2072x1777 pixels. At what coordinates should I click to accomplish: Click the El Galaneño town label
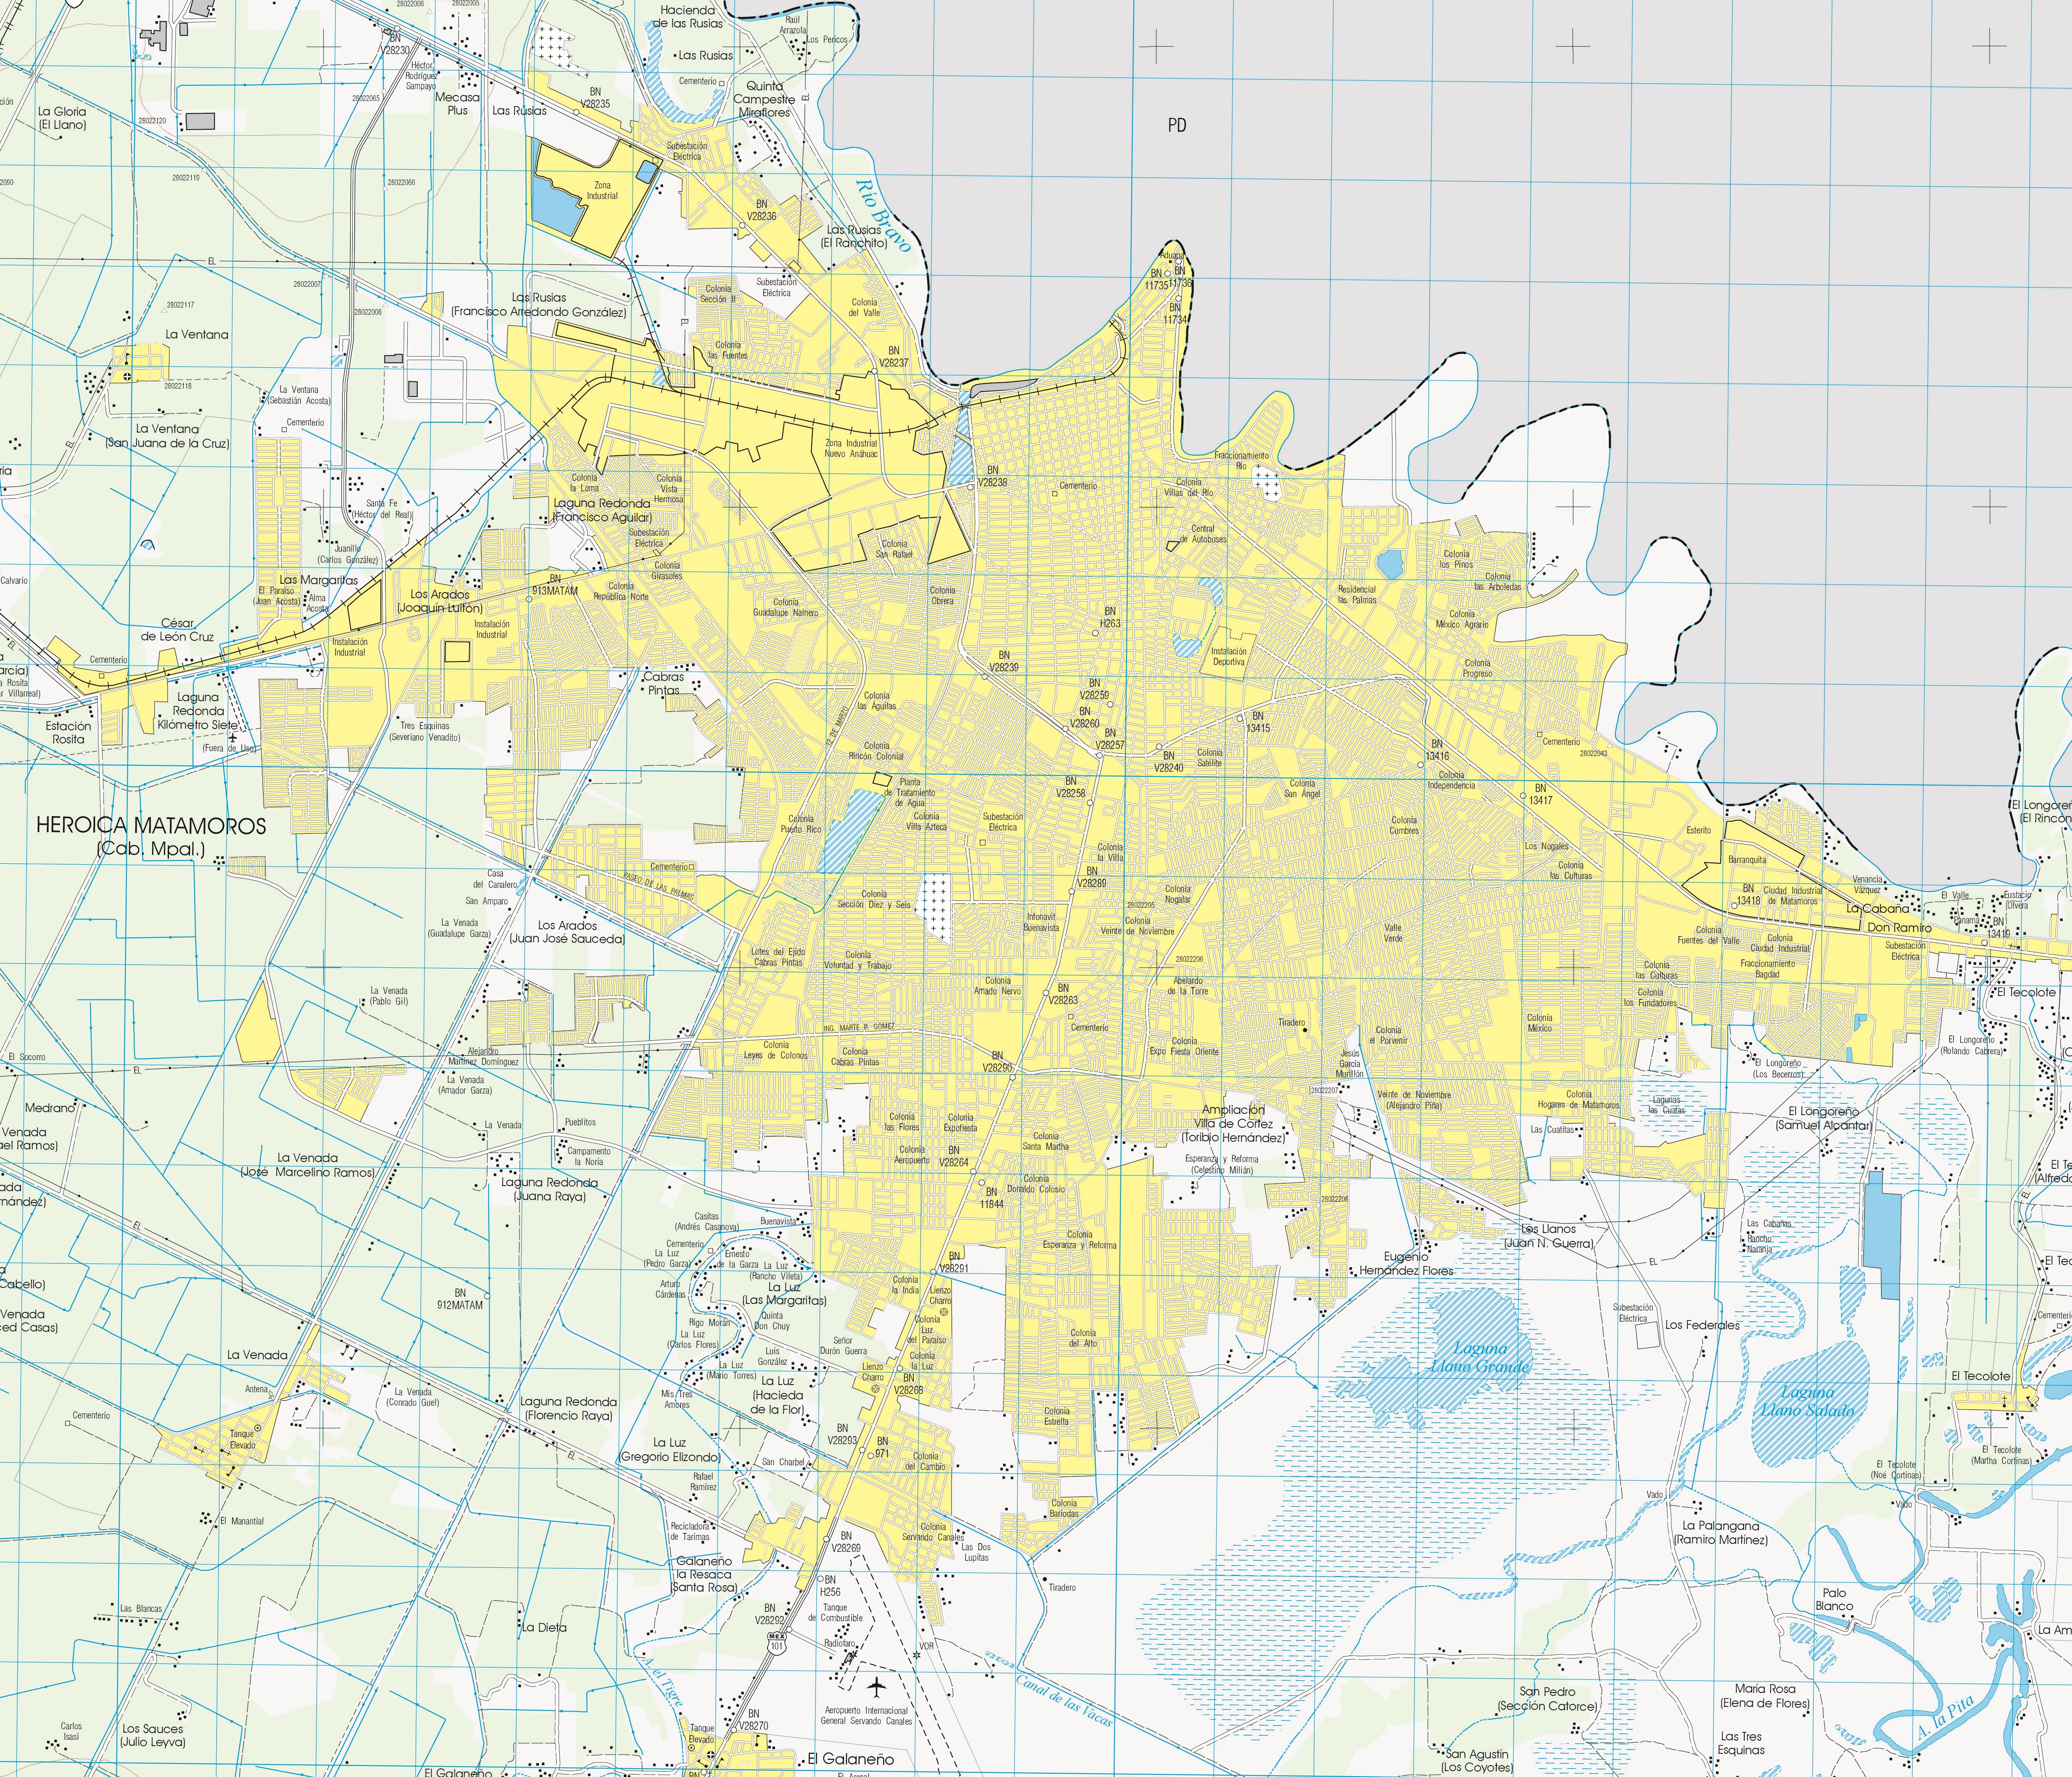(851, 1758)
